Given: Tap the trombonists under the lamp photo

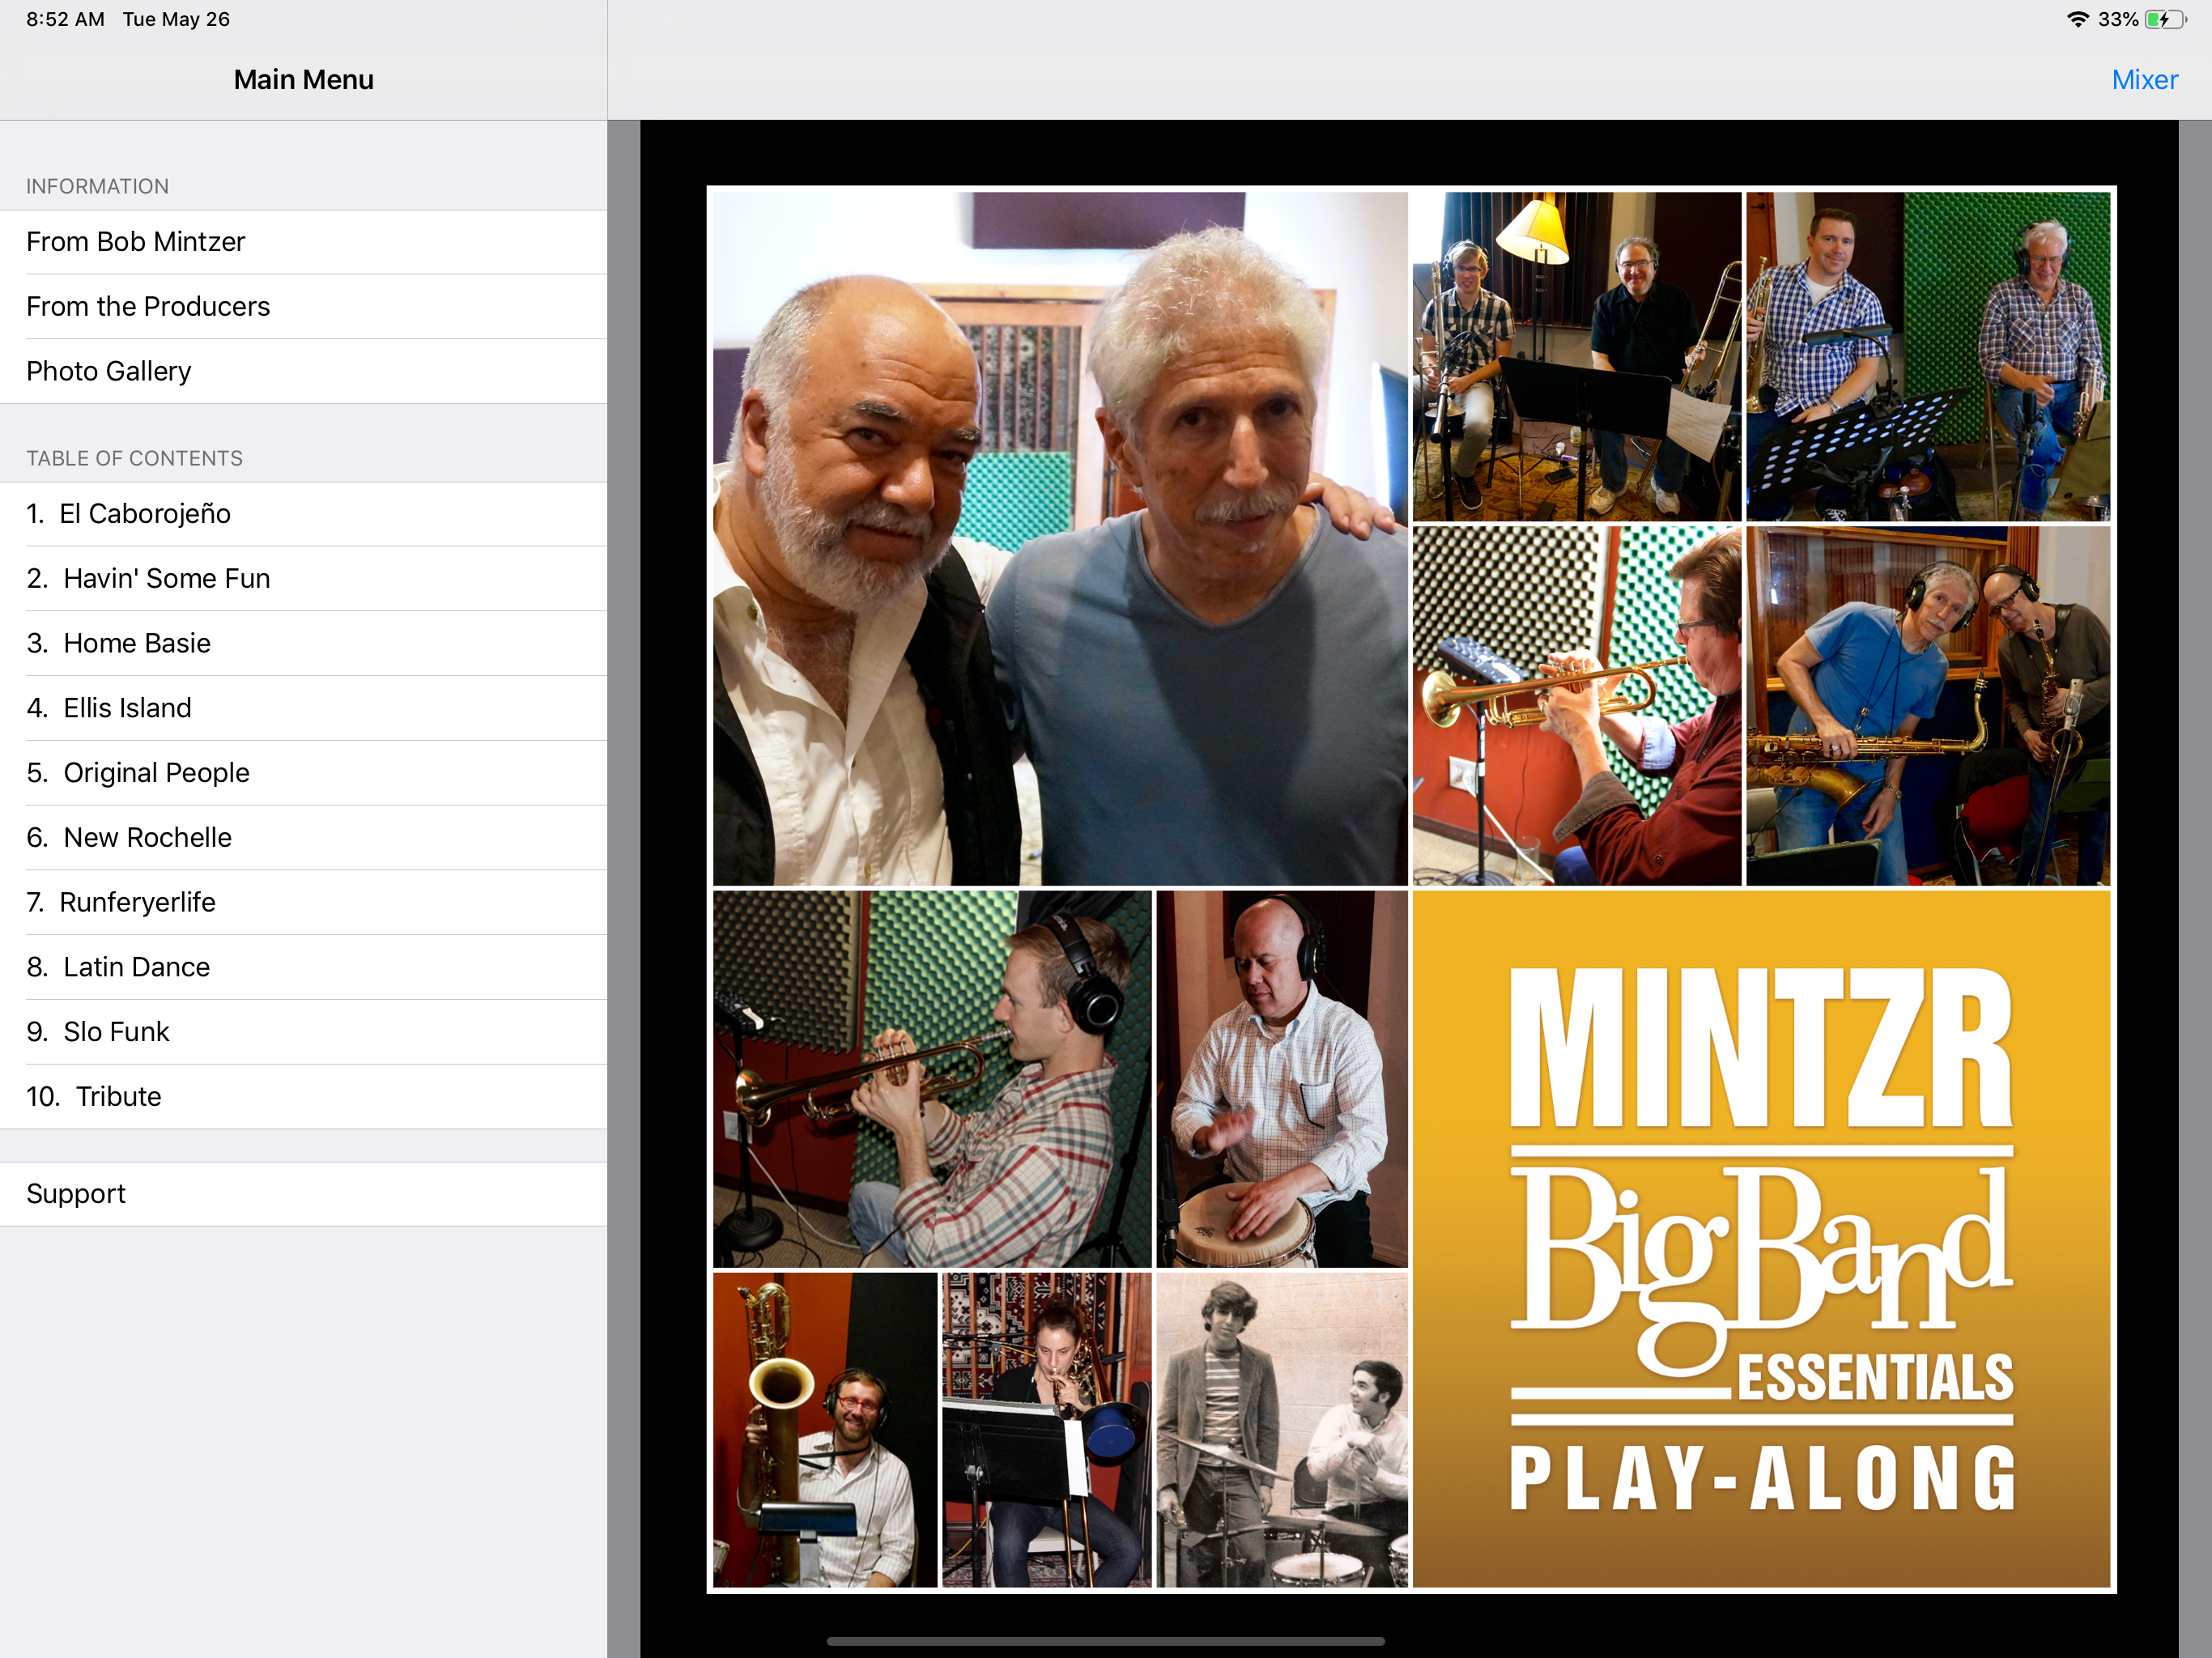Looking at the screenshot, I should (x=1576, y=356).
